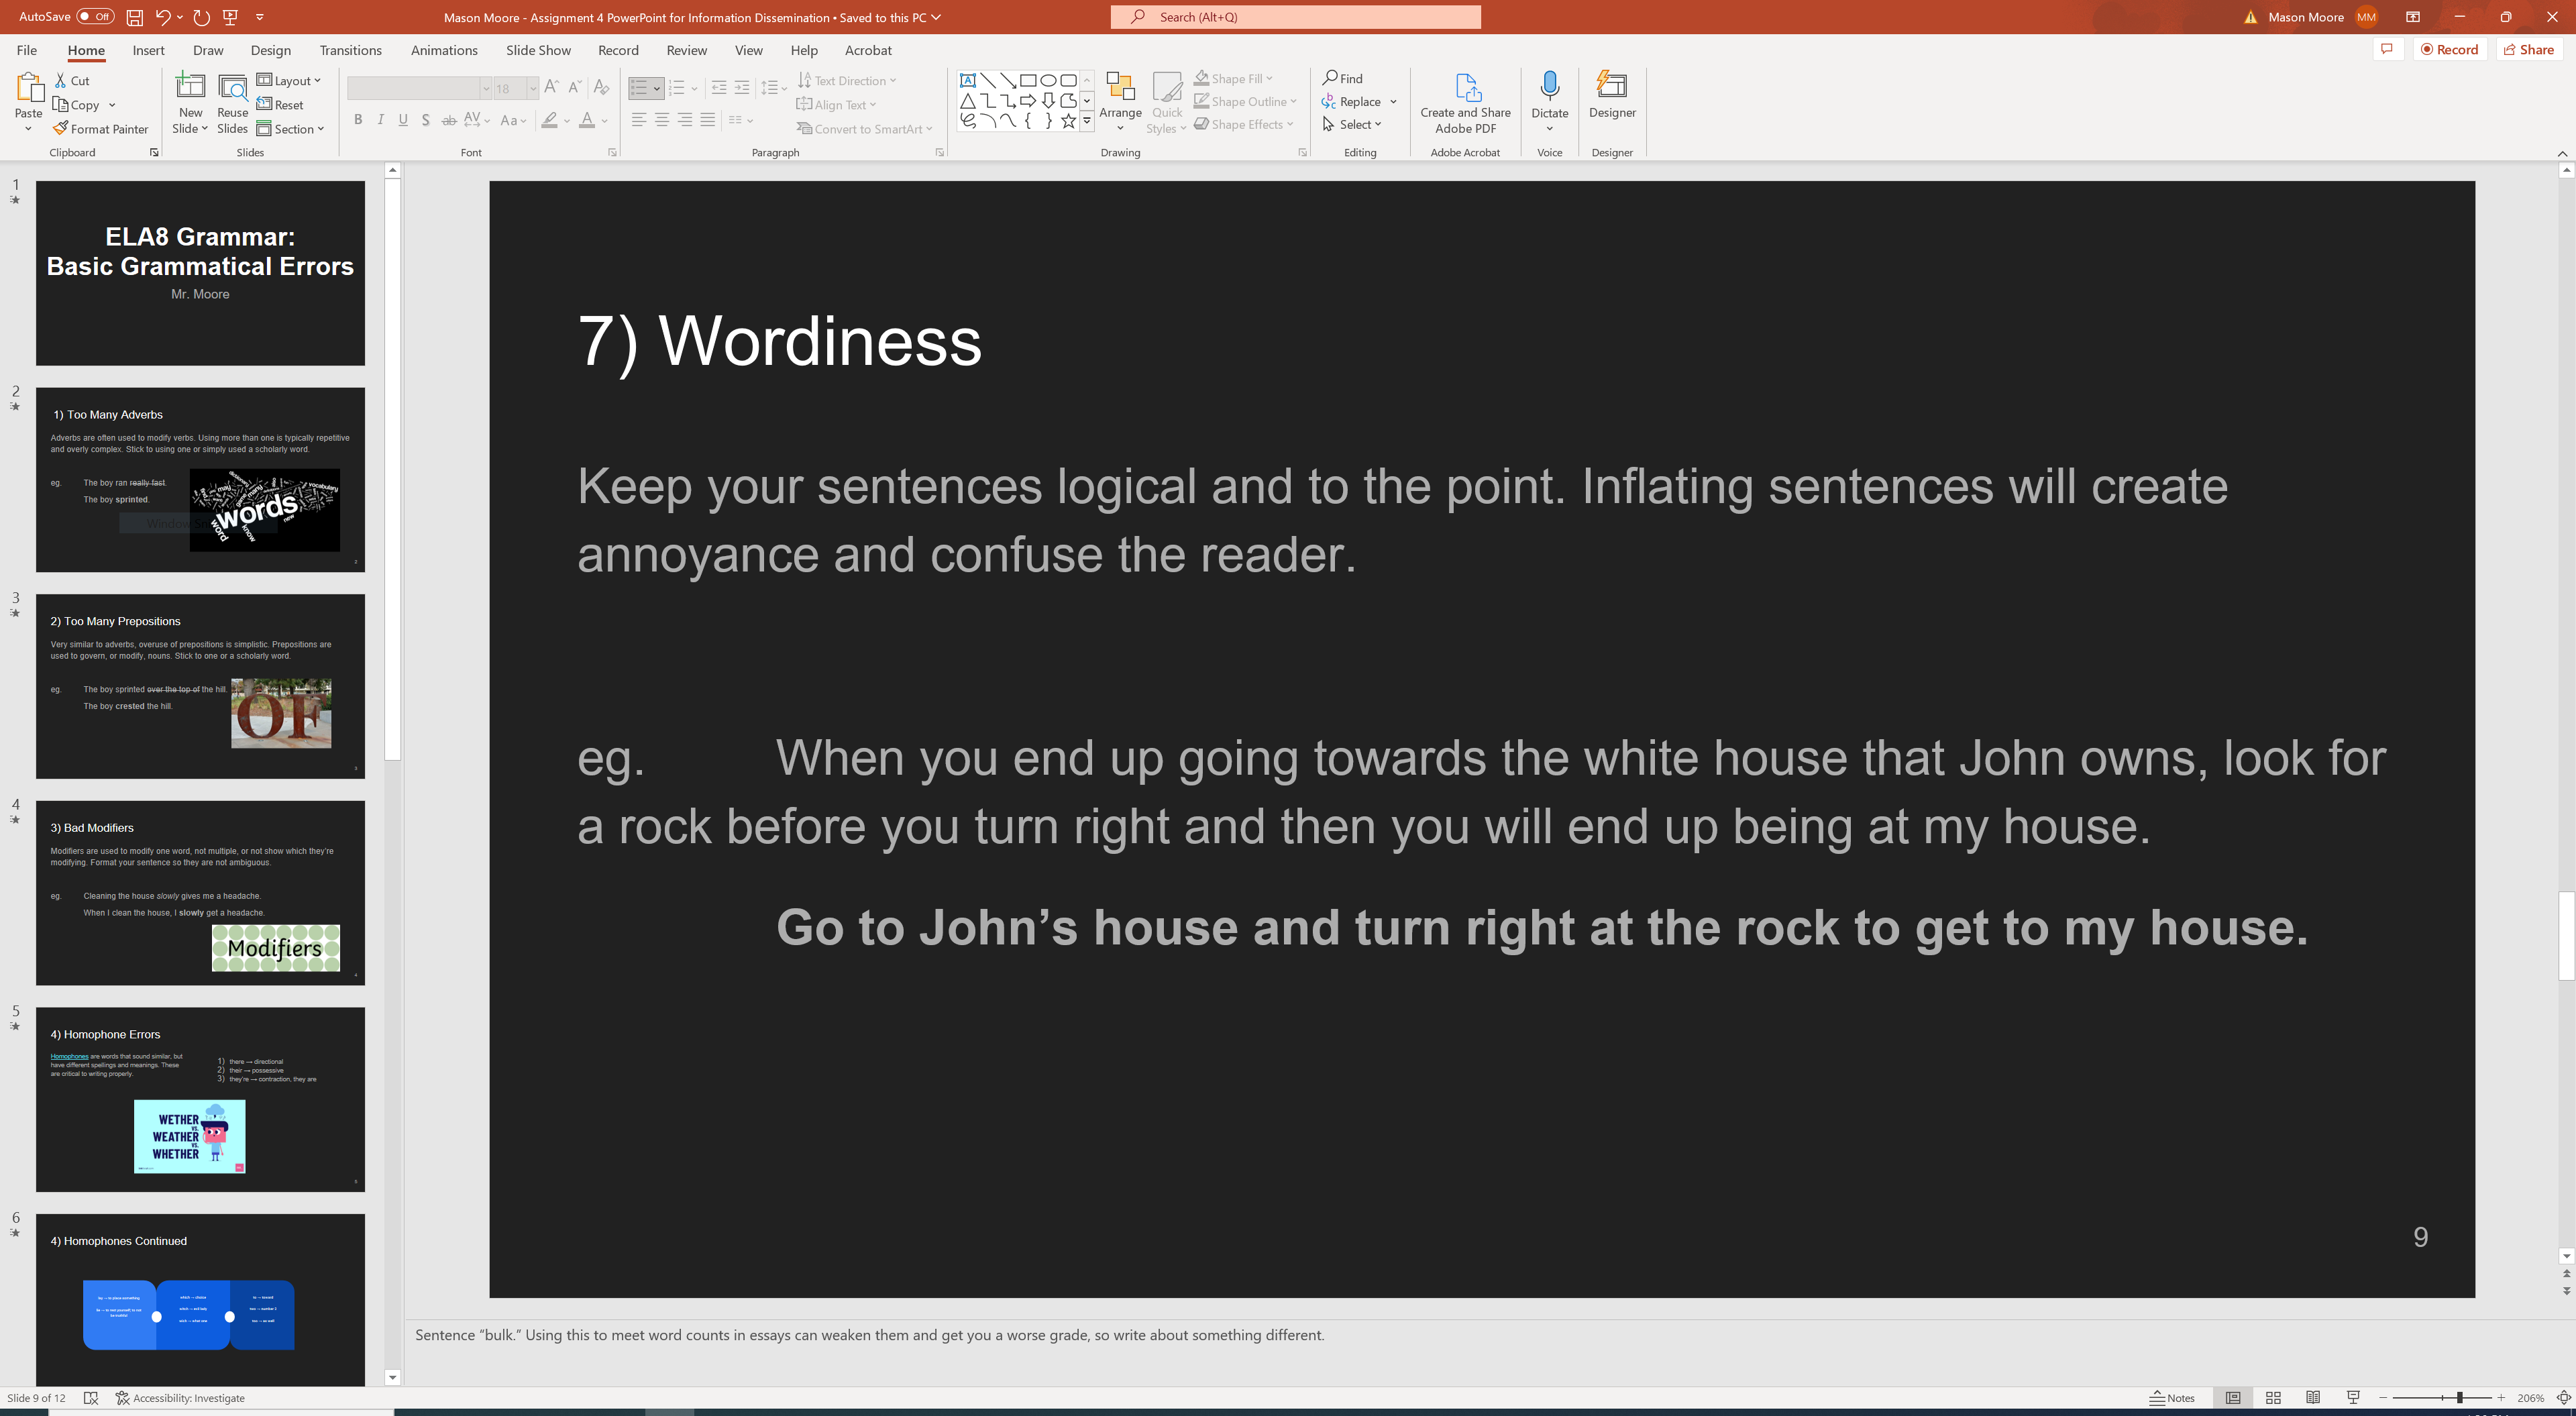Open the Copy dropdown arrow
Screen dimensions: 2576x1416
[x=112, y=105]
